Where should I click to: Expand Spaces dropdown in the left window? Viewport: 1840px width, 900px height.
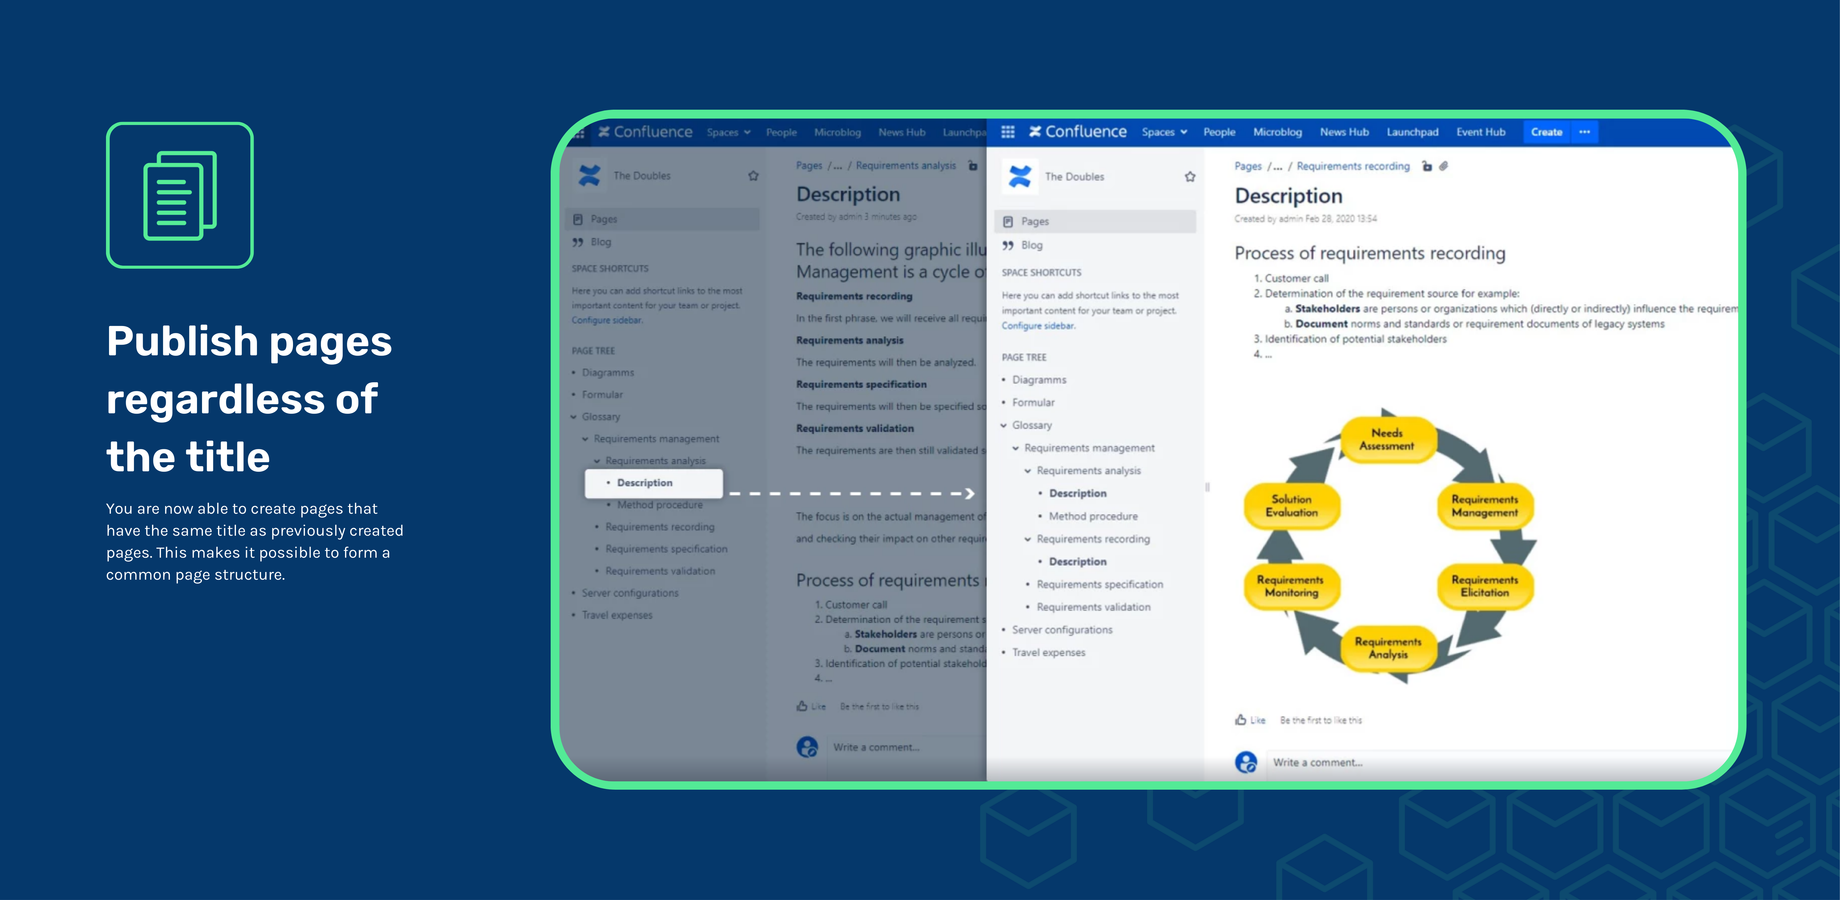pyautogui.click(x=728, y=132)
